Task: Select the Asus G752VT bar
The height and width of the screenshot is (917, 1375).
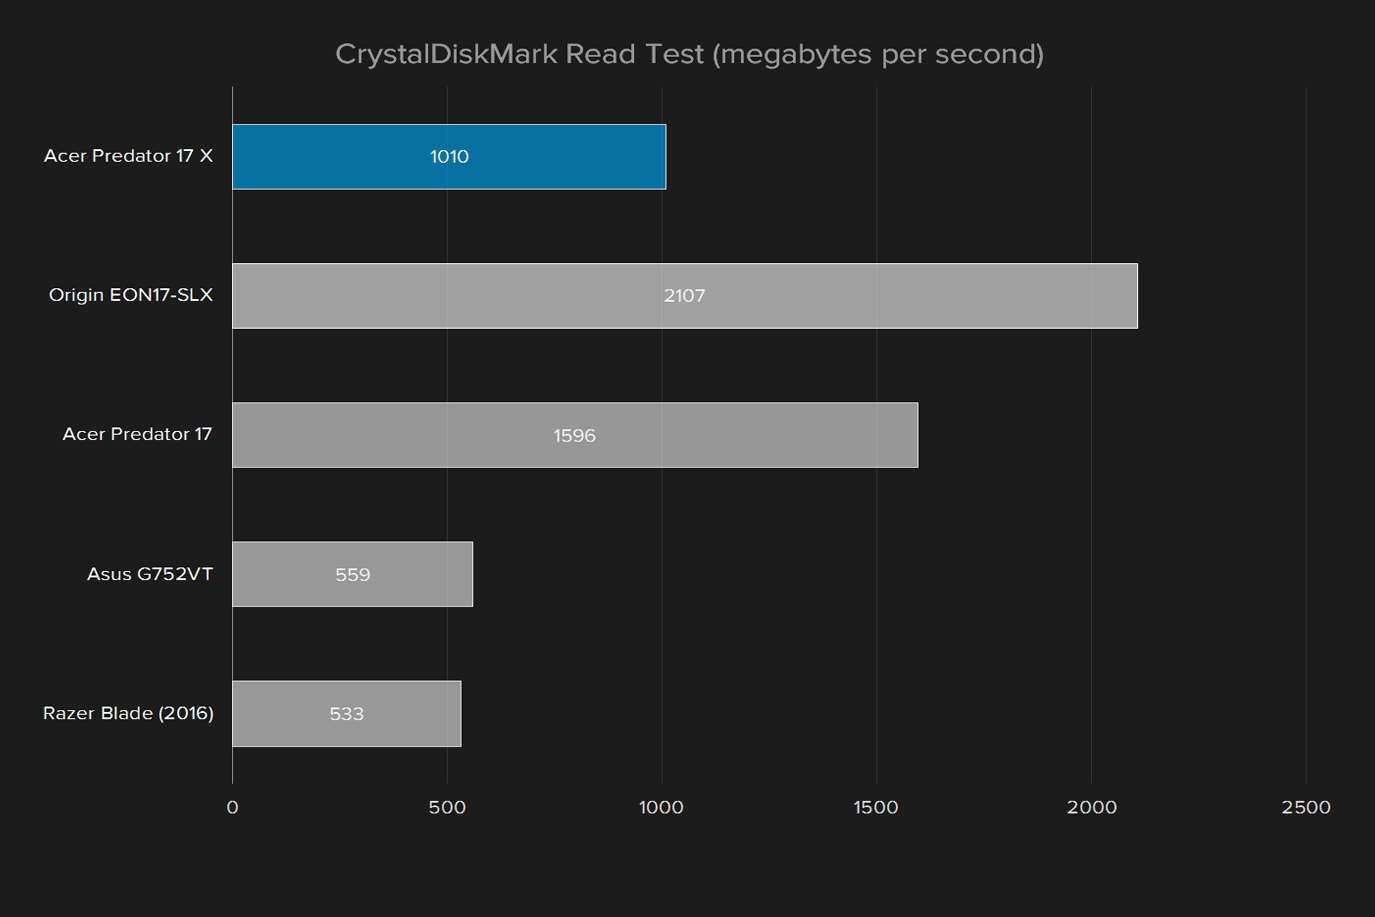Action: 353,574
